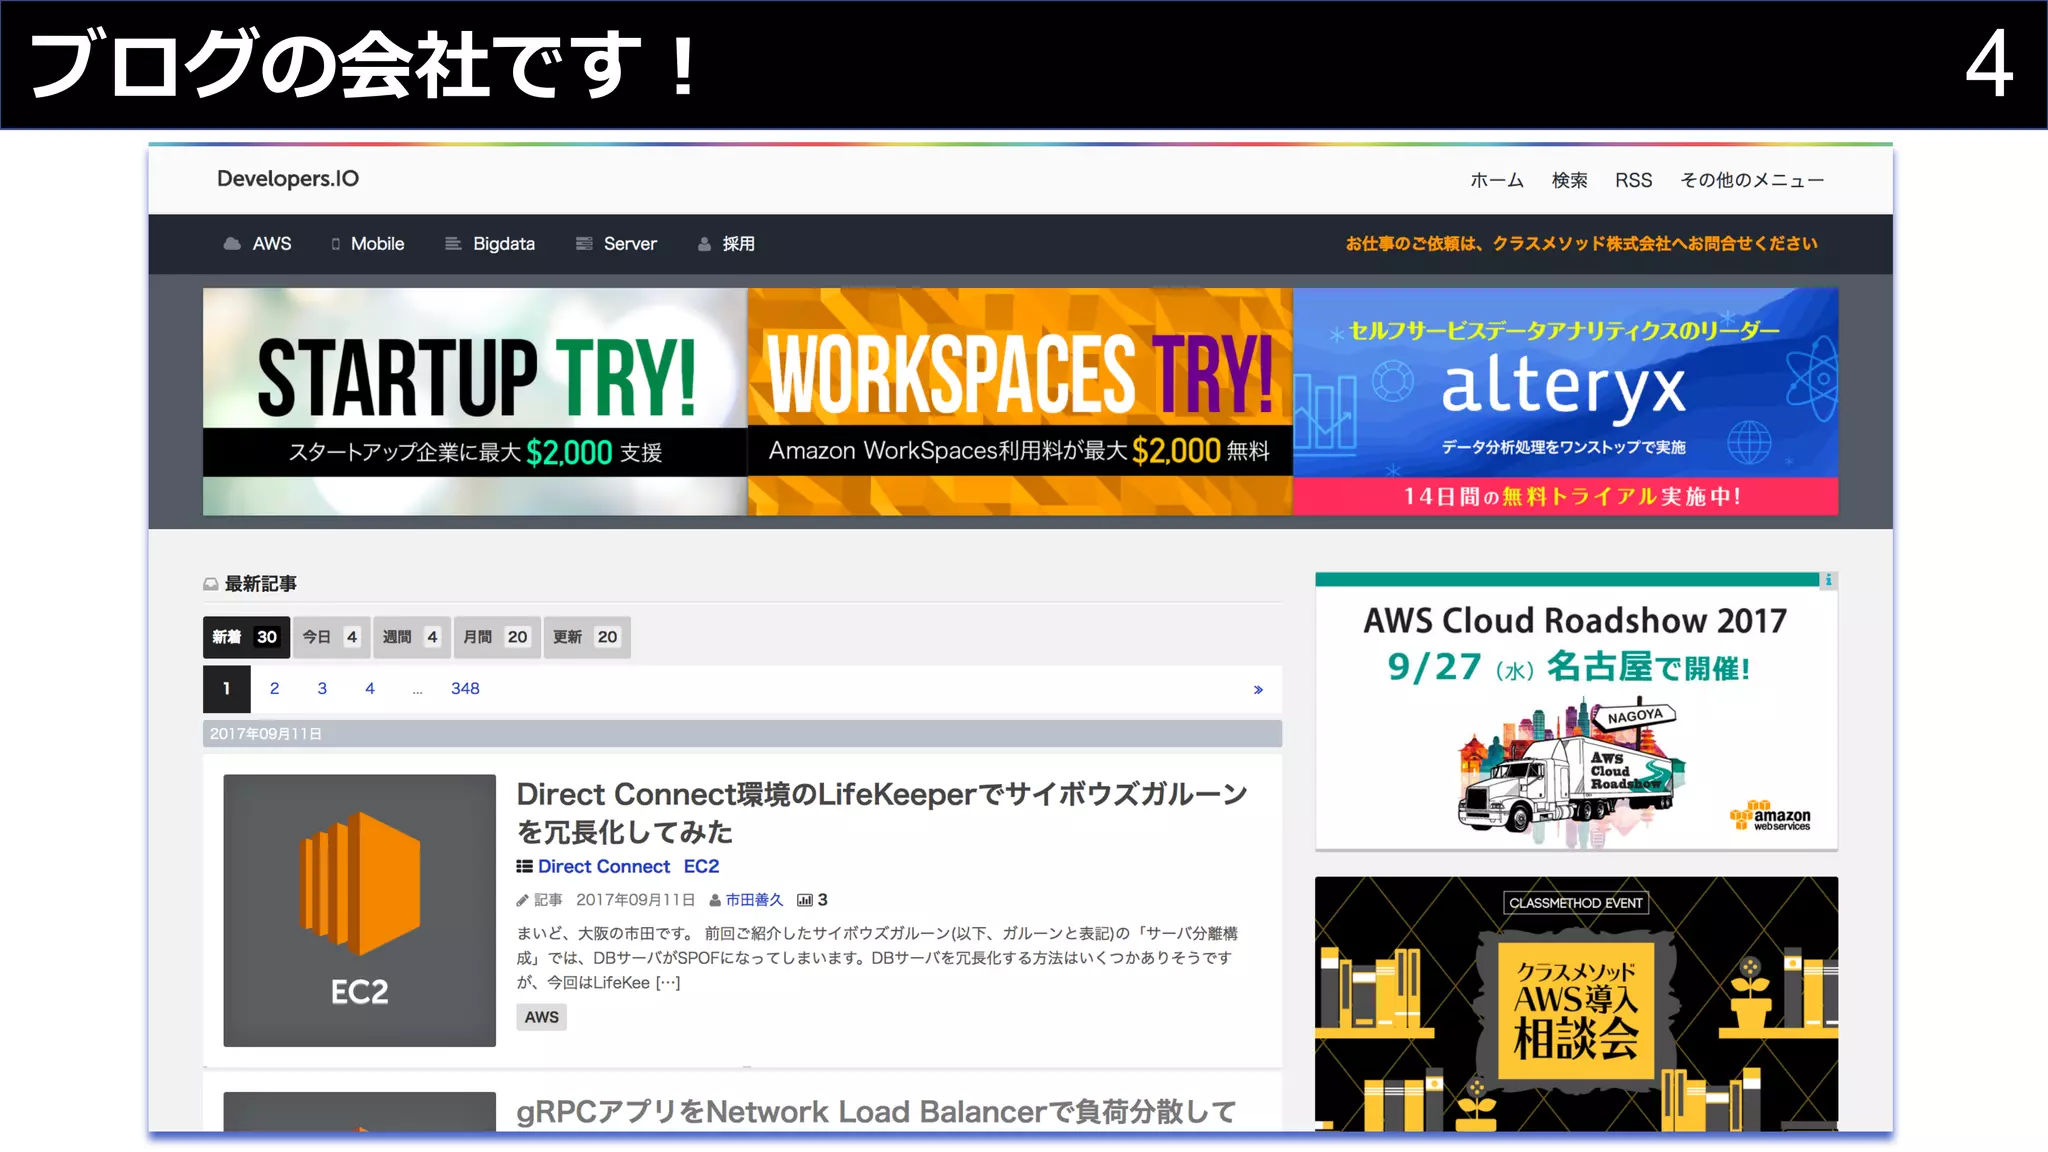The image size is (2048, 1152).
Task: Click the category list icon beside Direct Connect
Action: pyautogui.click(x=524, y=867)
